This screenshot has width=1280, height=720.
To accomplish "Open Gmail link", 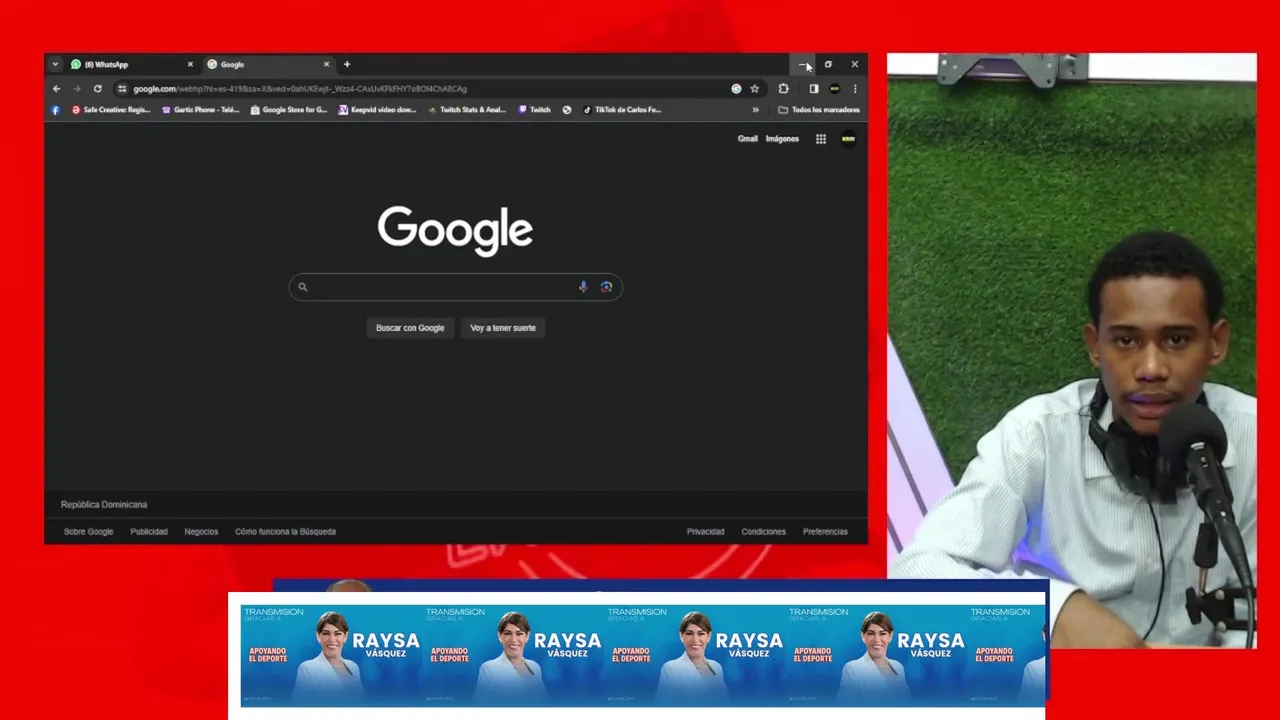I will coord(748,139).
